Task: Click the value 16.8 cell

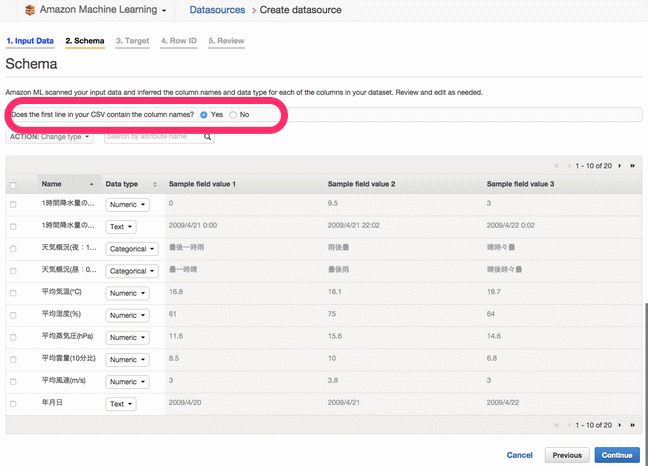Action: [x=176, y=292]
